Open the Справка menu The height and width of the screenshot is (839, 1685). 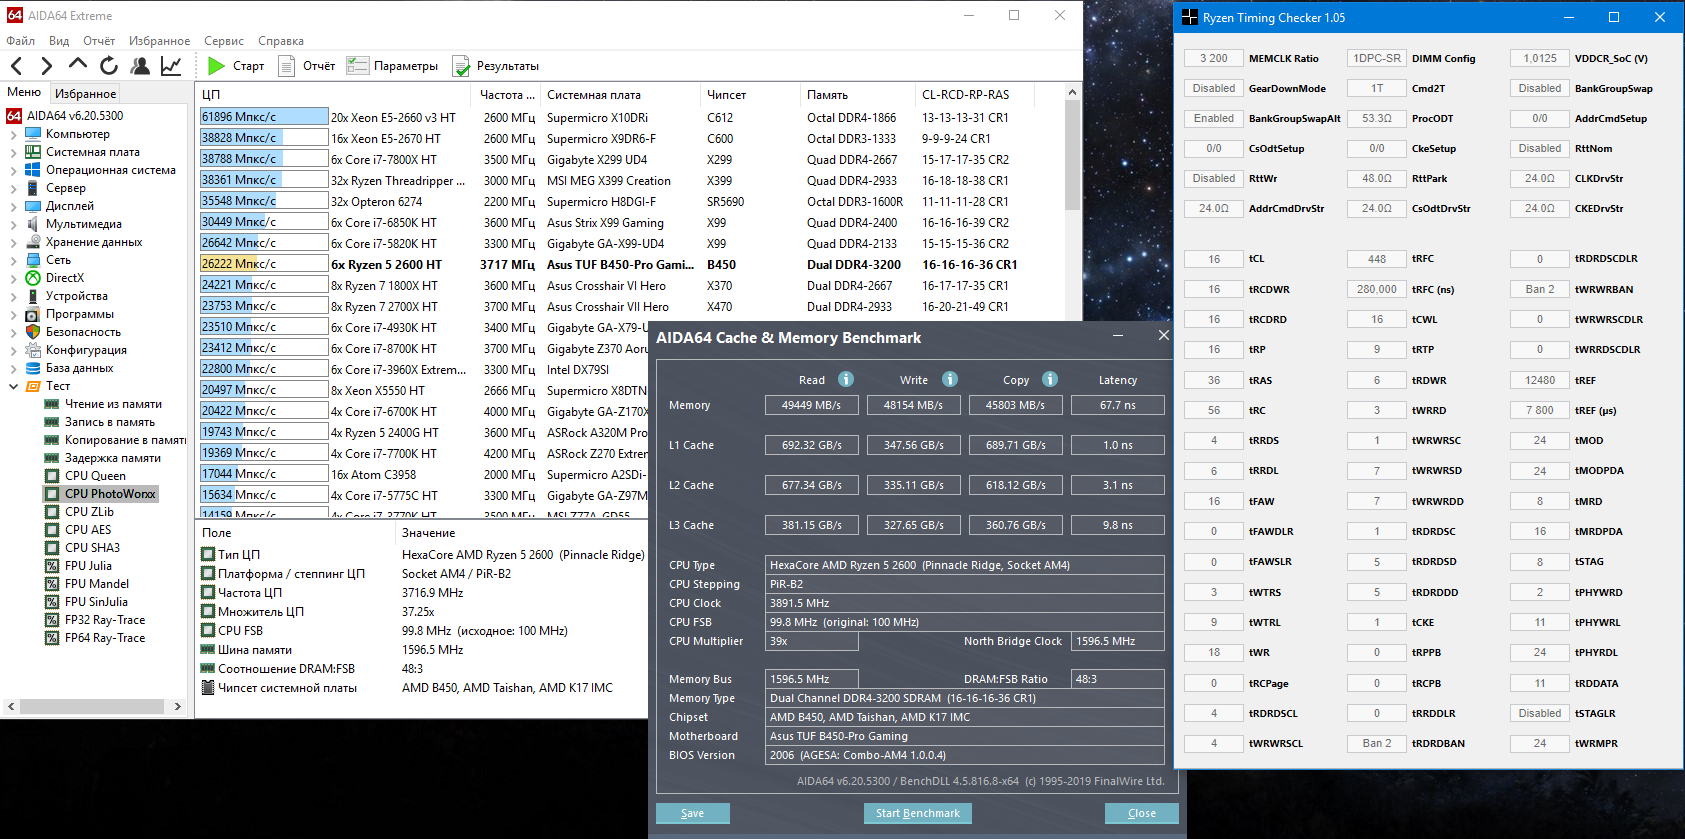pos(281,41)
